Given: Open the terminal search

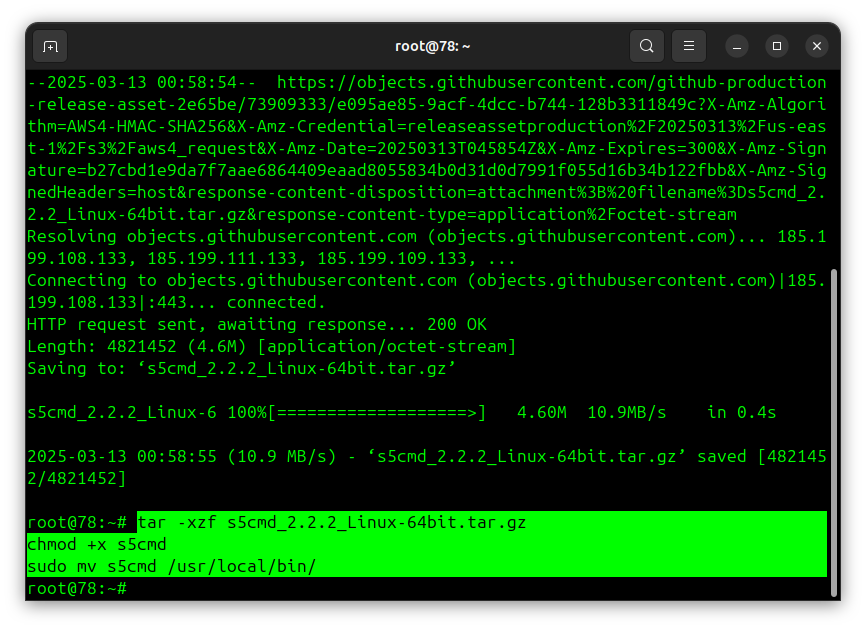Looking at the screenshot, I should click(647, 46).
